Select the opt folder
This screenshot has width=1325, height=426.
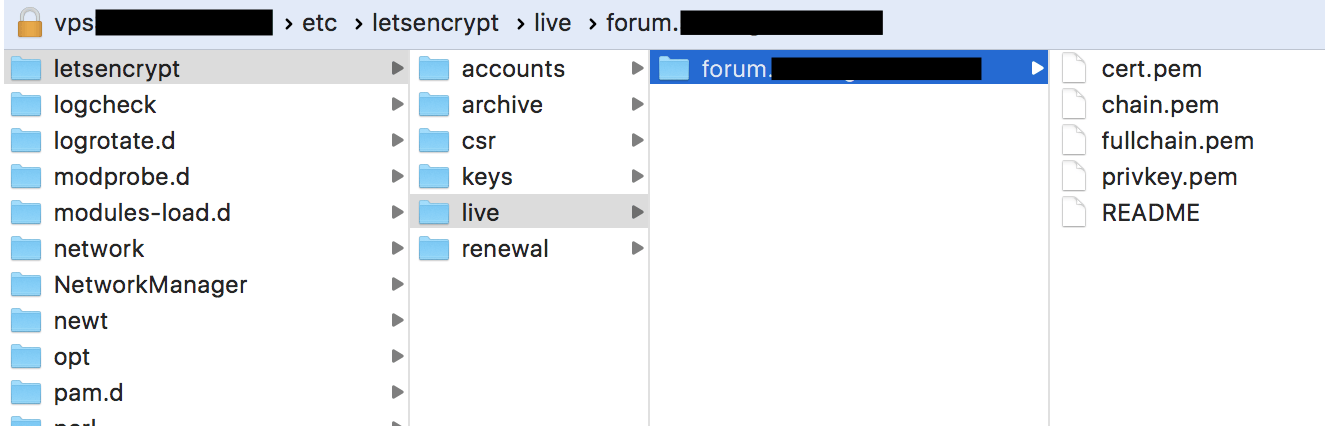[72, 357]
